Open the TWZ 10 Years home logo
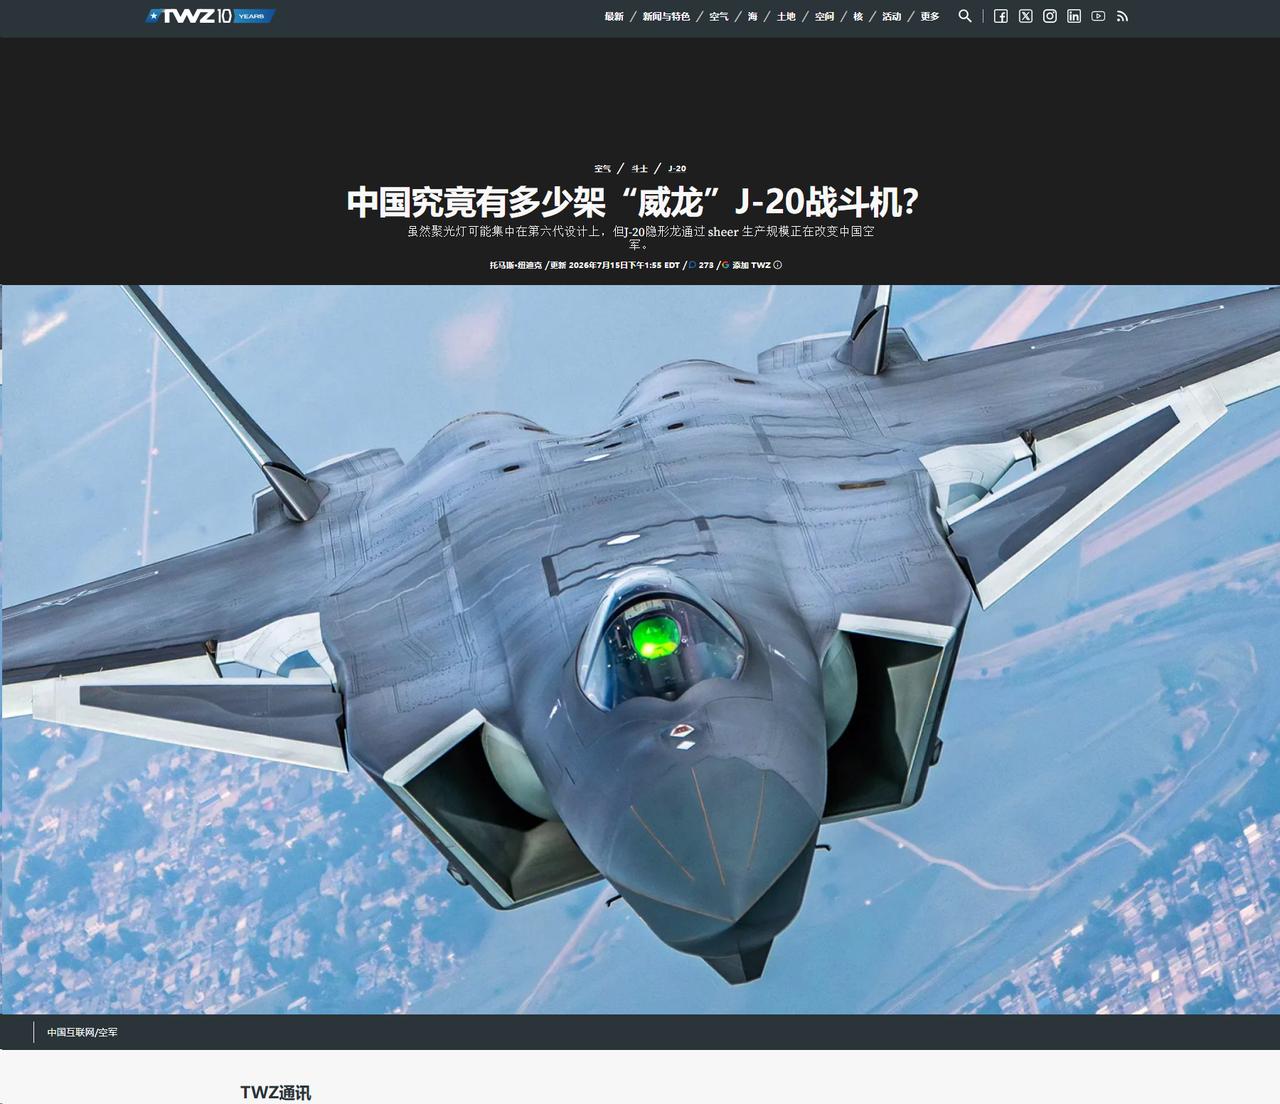The height and width of the screenshot is (1104, 1280). click(210, 16)
